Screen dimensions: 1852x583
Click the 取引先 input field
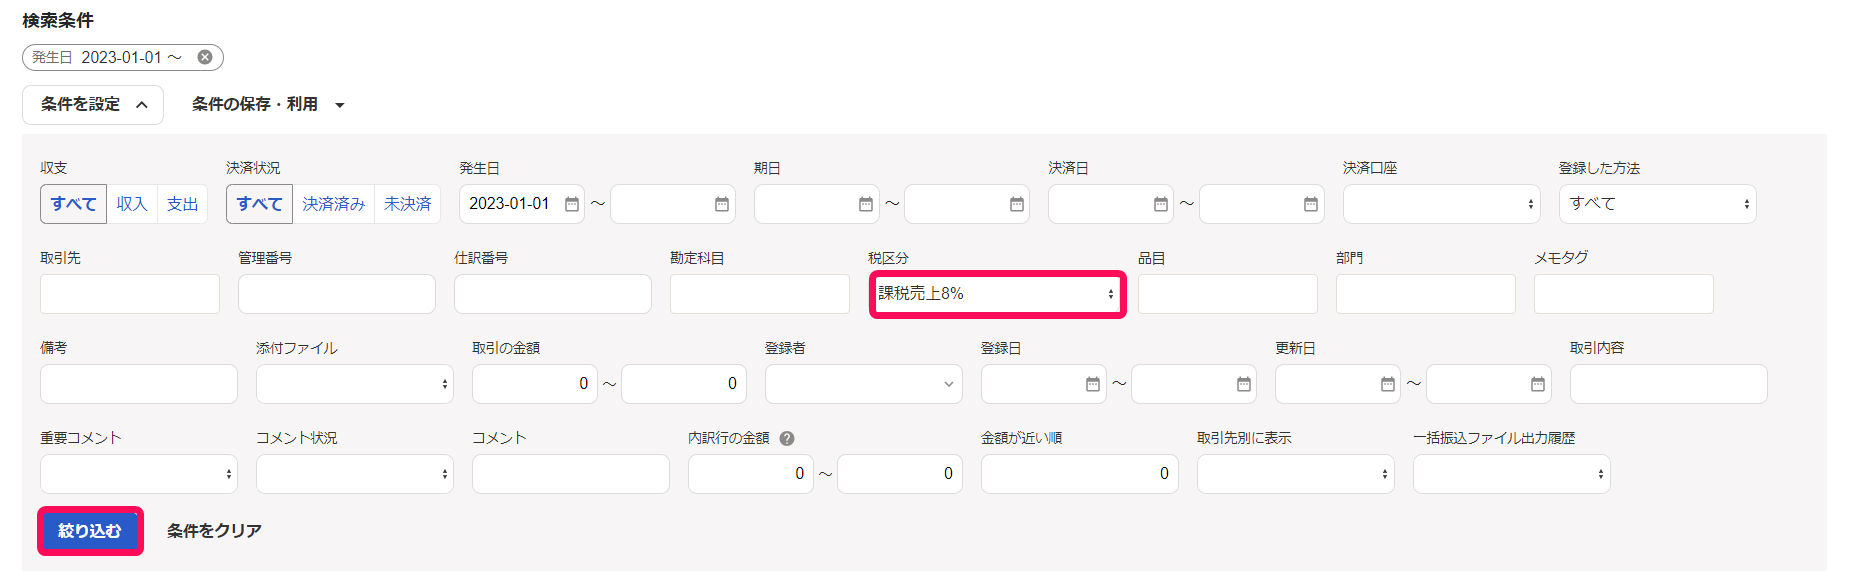(x=130, y=294)
